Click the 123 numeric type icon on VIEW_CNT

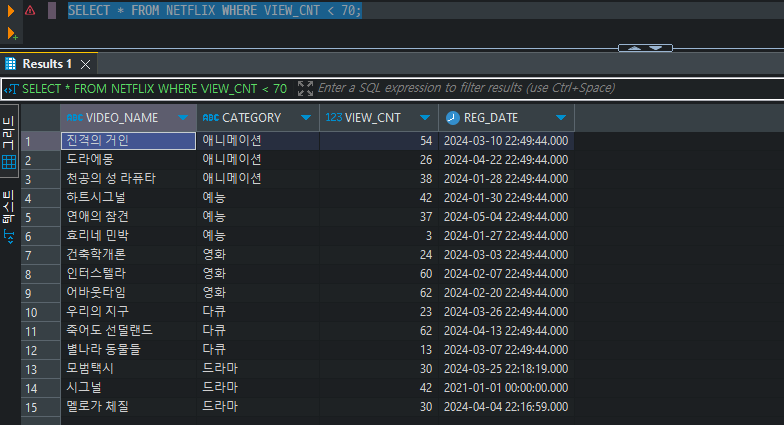[x=334, y=118]
